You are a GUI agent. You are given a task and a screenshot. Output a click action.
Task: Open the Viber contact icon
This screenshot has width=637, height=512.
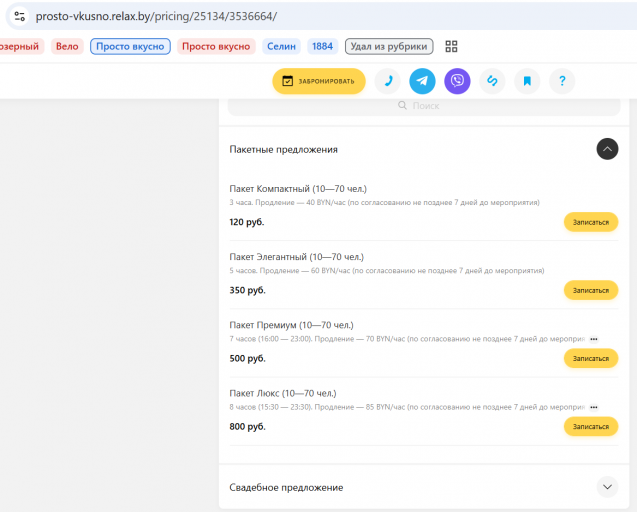[457, 81]
